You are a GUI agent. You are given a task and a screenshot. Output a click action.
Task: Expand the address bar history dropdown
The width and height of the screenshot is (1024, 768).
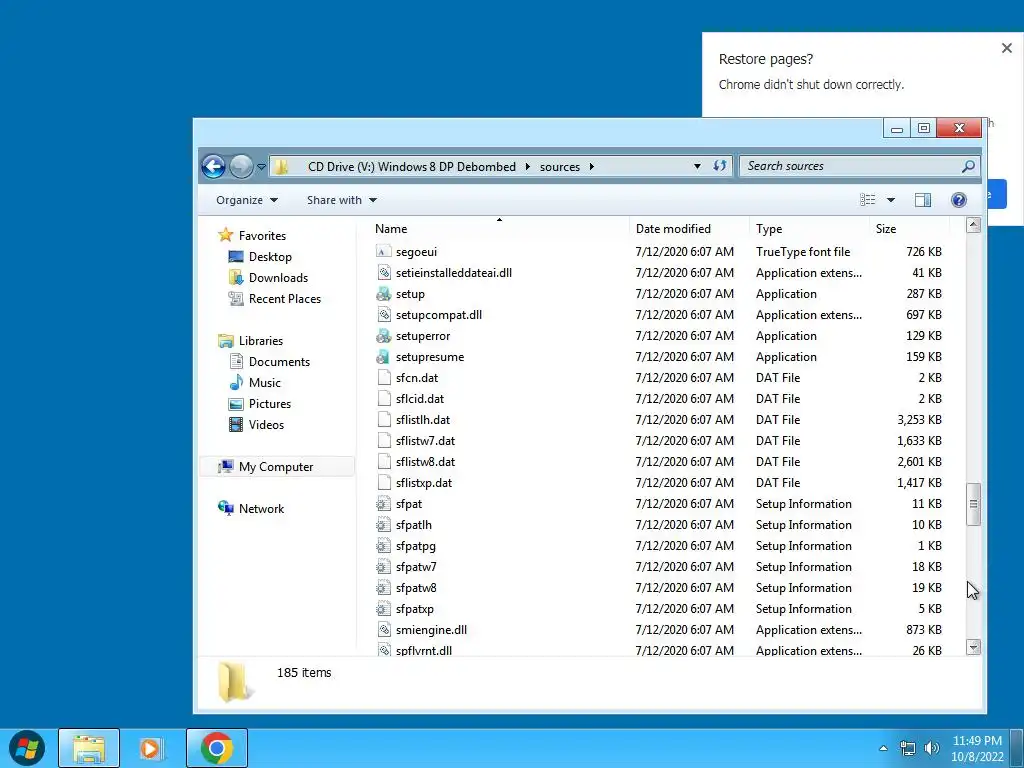pyautogui.click(x=697, y=167)
